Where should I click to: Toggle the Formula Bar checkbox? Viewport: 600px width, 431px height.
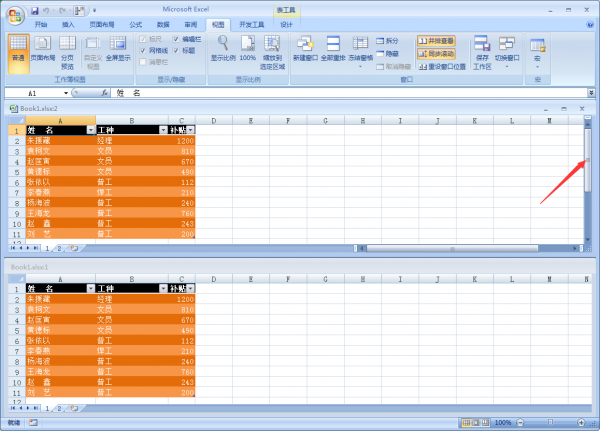point(176,39)
